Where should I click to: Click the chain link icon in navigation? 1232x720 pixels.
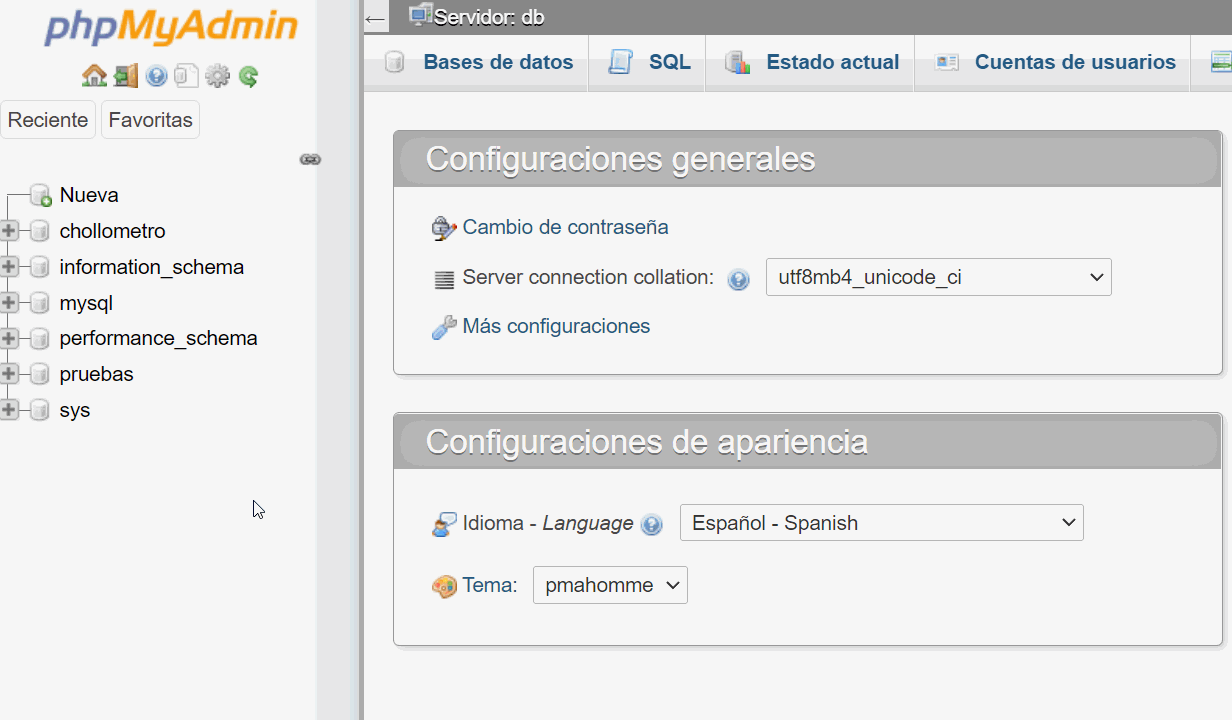point(310,159)
